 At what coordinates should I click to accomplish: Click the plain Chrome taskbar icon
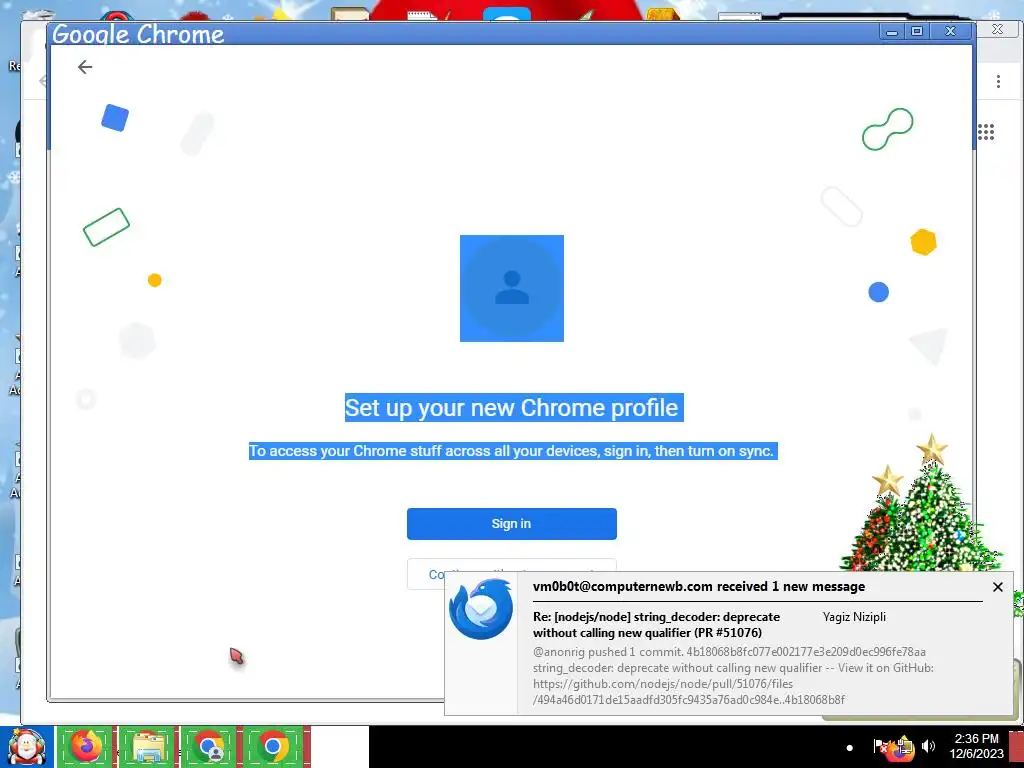[x=272, y=746]
